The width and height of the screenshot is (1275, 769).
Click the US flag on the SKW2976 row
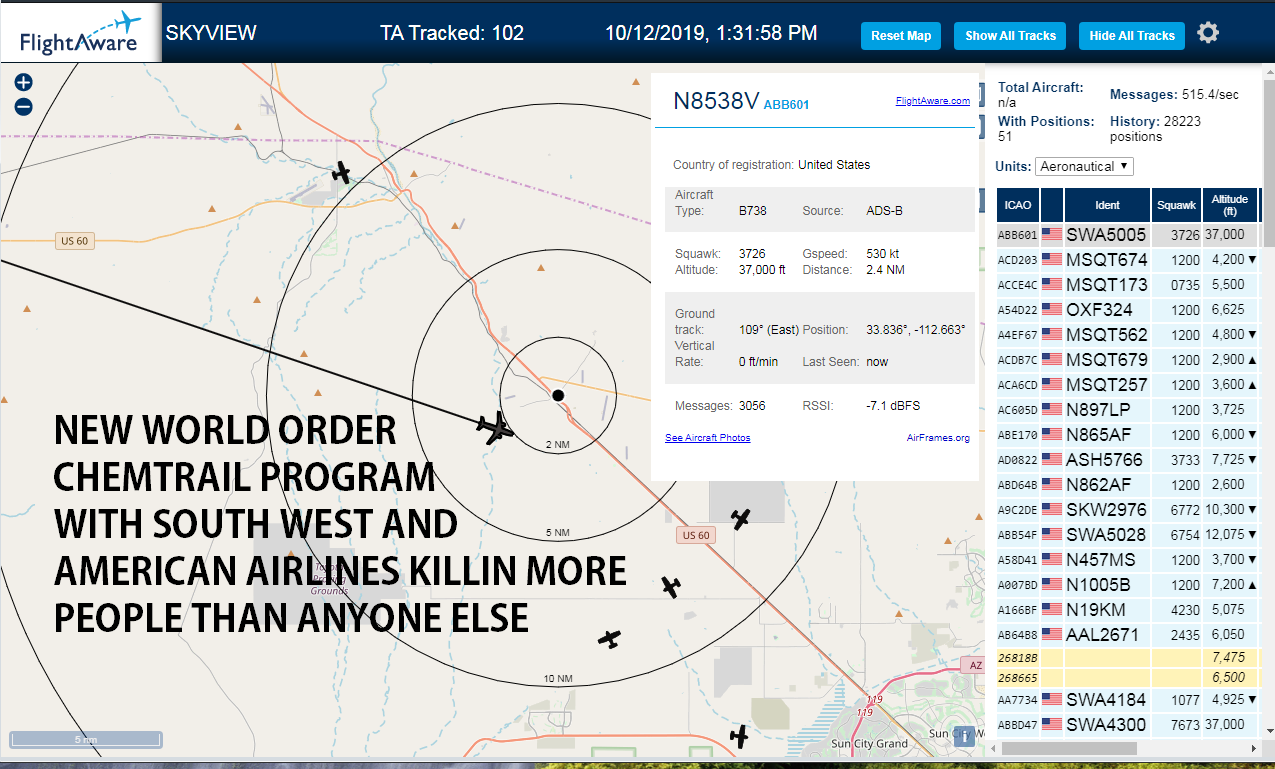pos(1051,509)
